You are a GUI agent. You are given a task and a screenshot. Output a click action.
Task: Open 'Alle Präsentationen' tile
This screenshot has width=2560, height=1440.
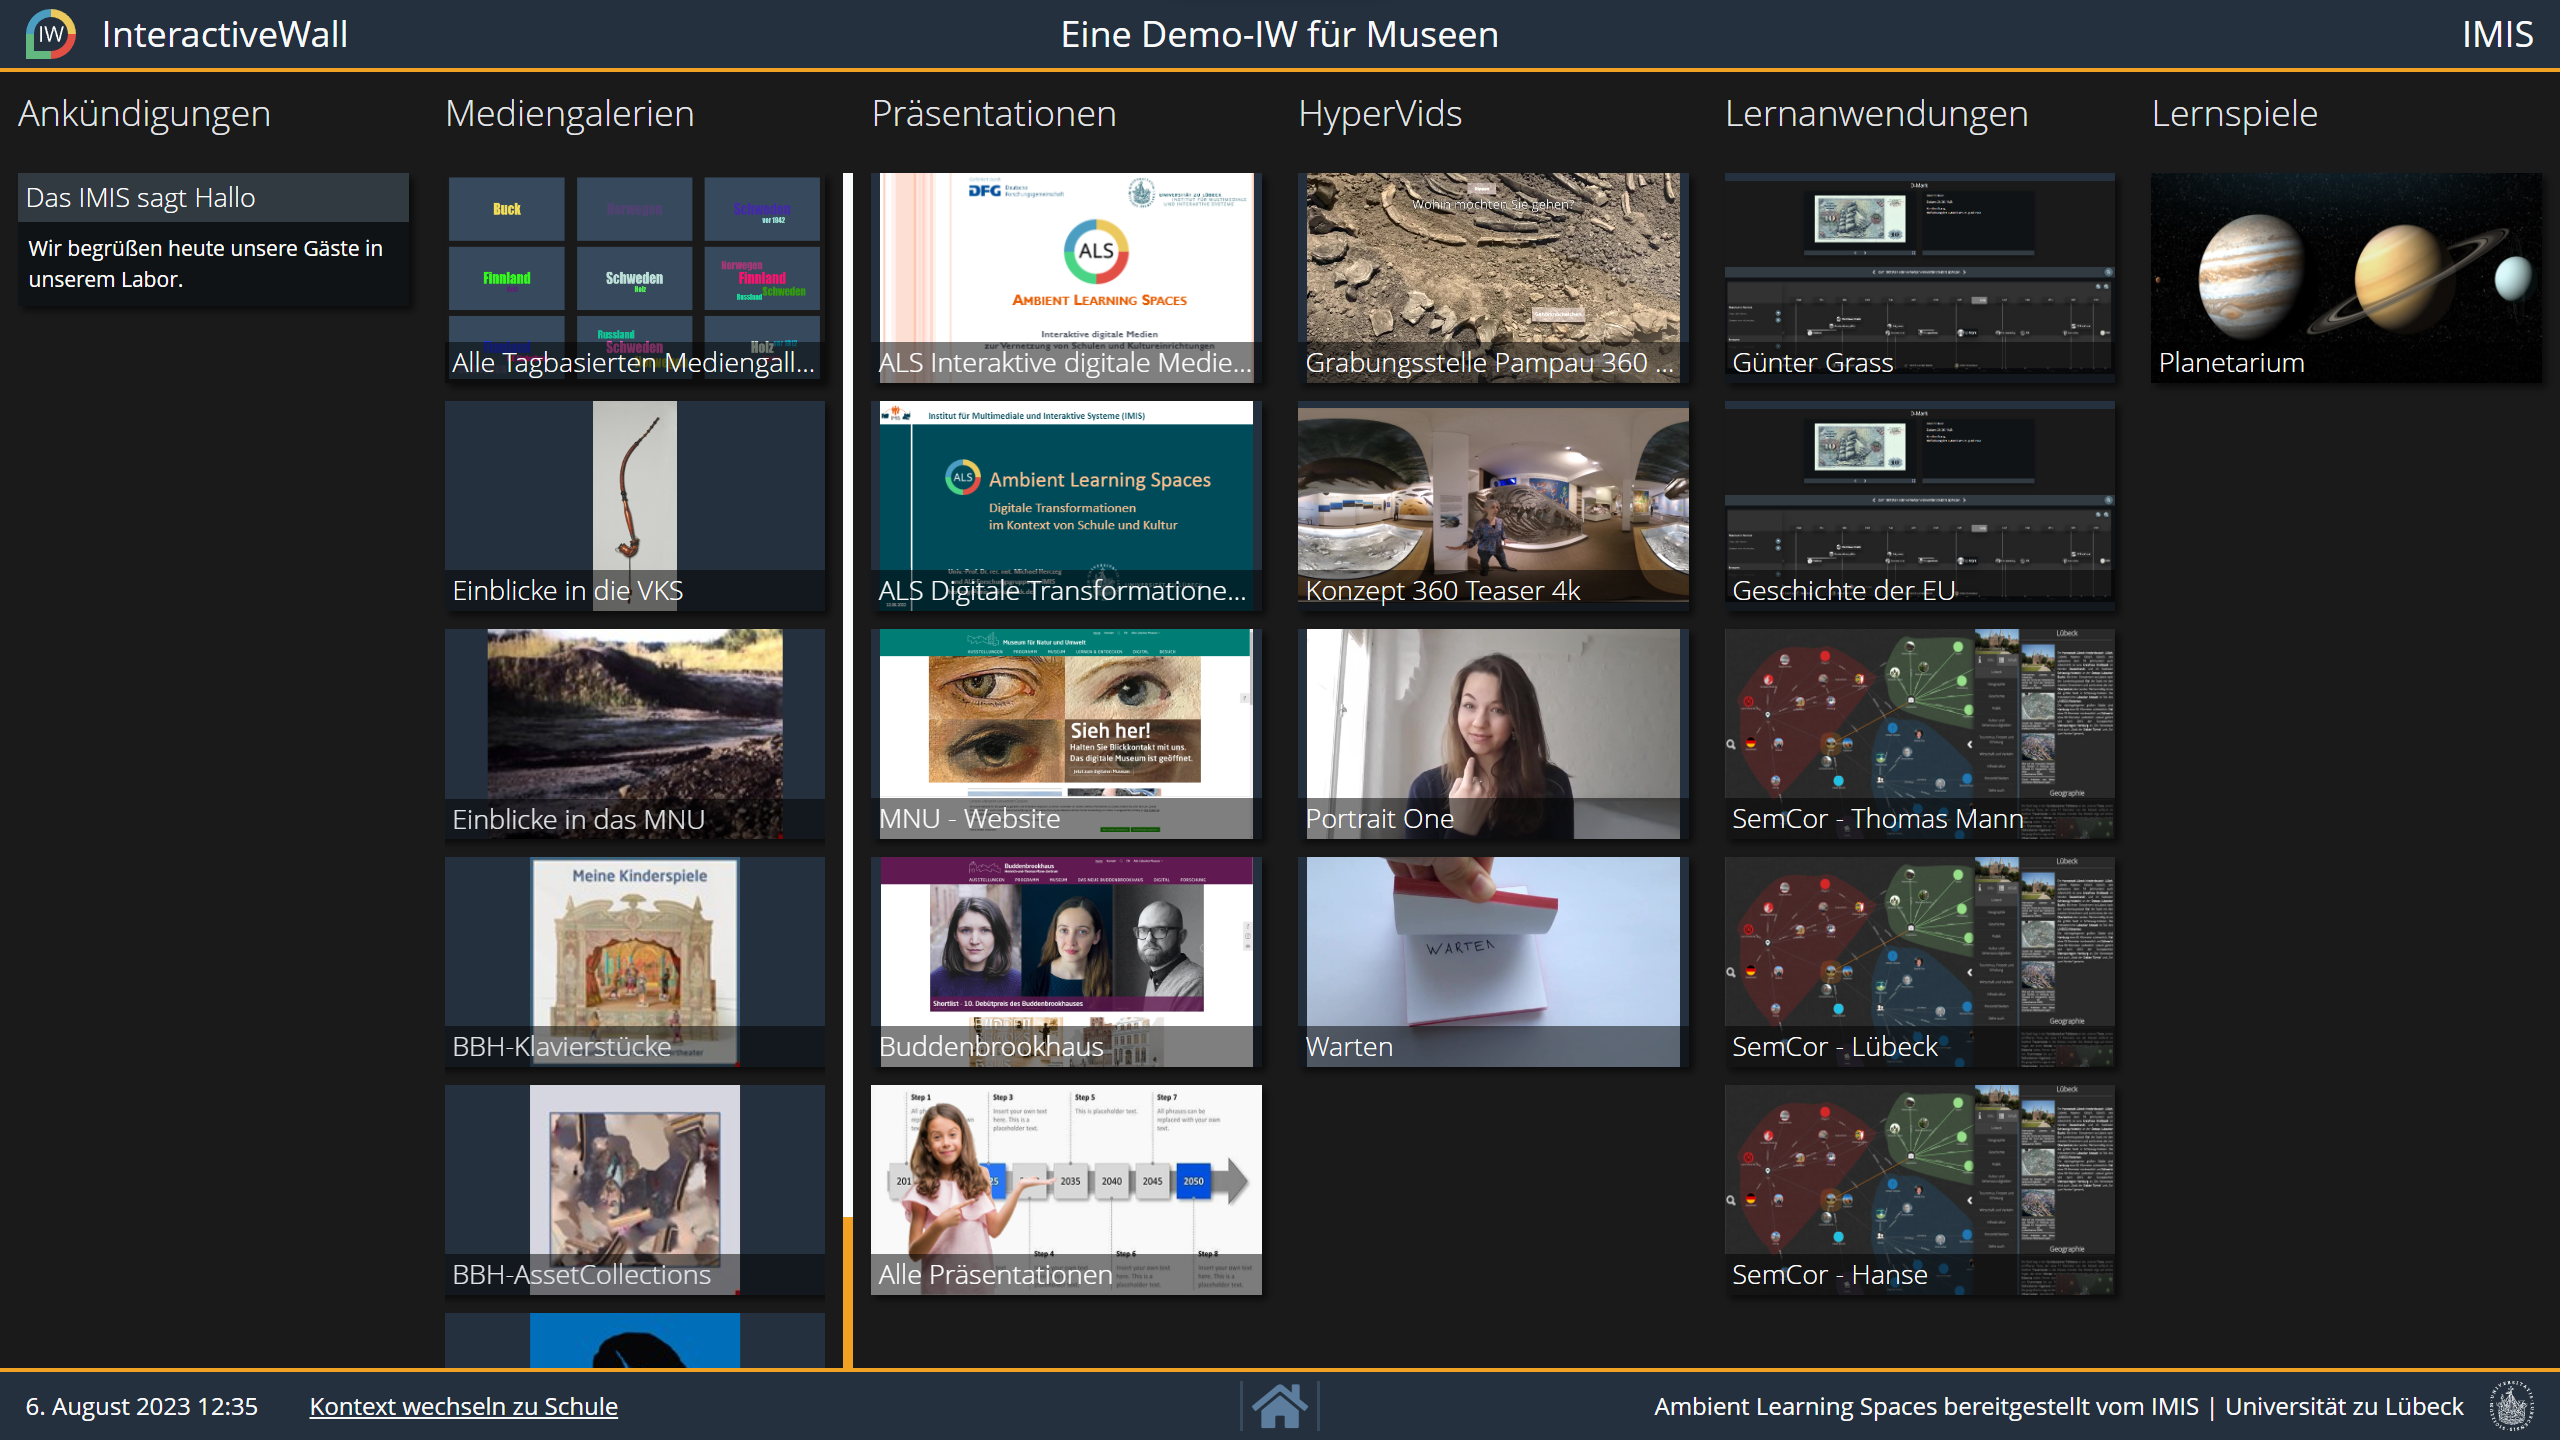1066,1190
